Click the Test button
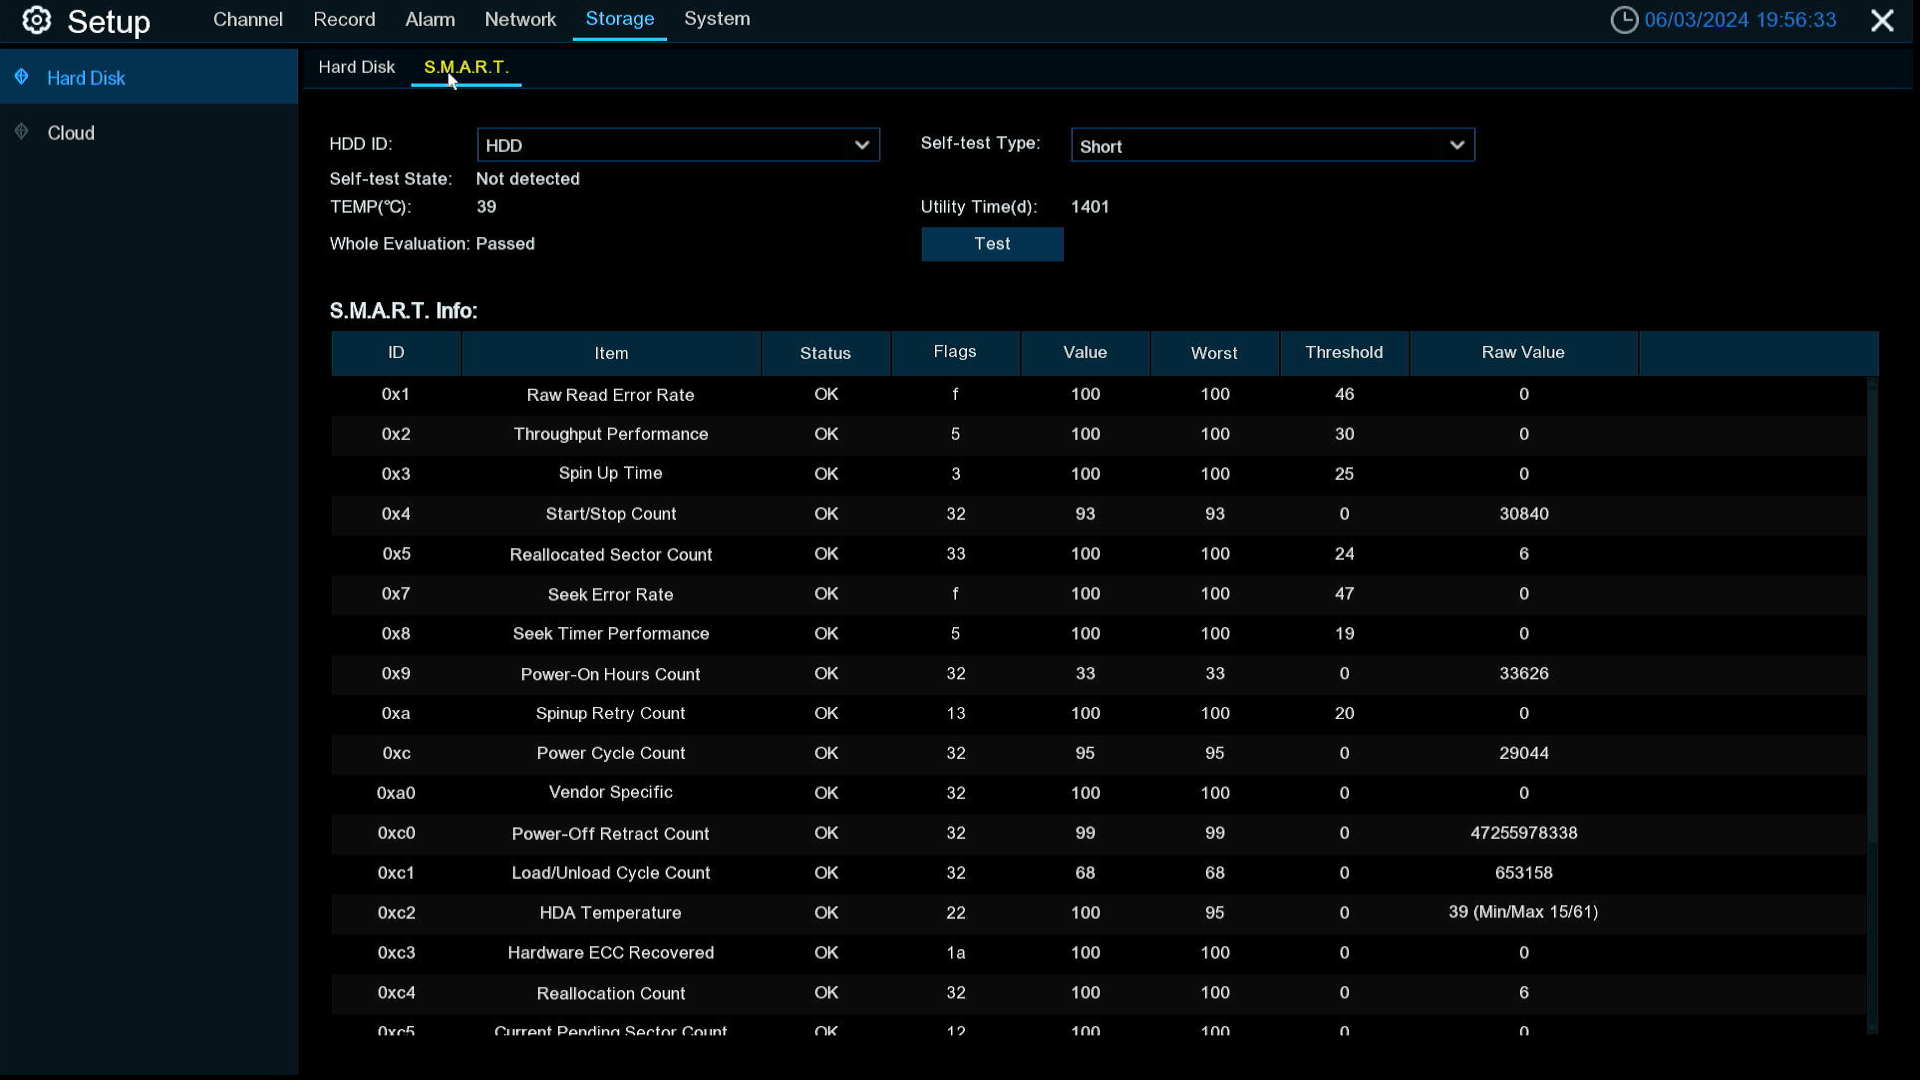This screenshot has height=1080, width=1920. [992, 244]
